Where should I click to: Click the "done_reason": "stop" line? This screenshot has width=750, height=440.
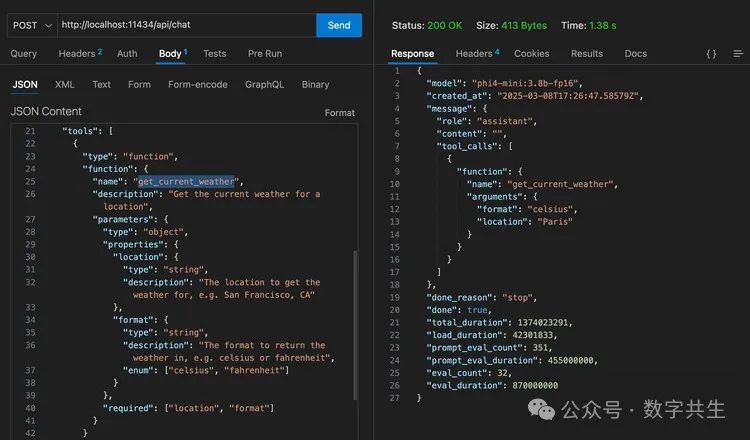(x=481, y=297)
